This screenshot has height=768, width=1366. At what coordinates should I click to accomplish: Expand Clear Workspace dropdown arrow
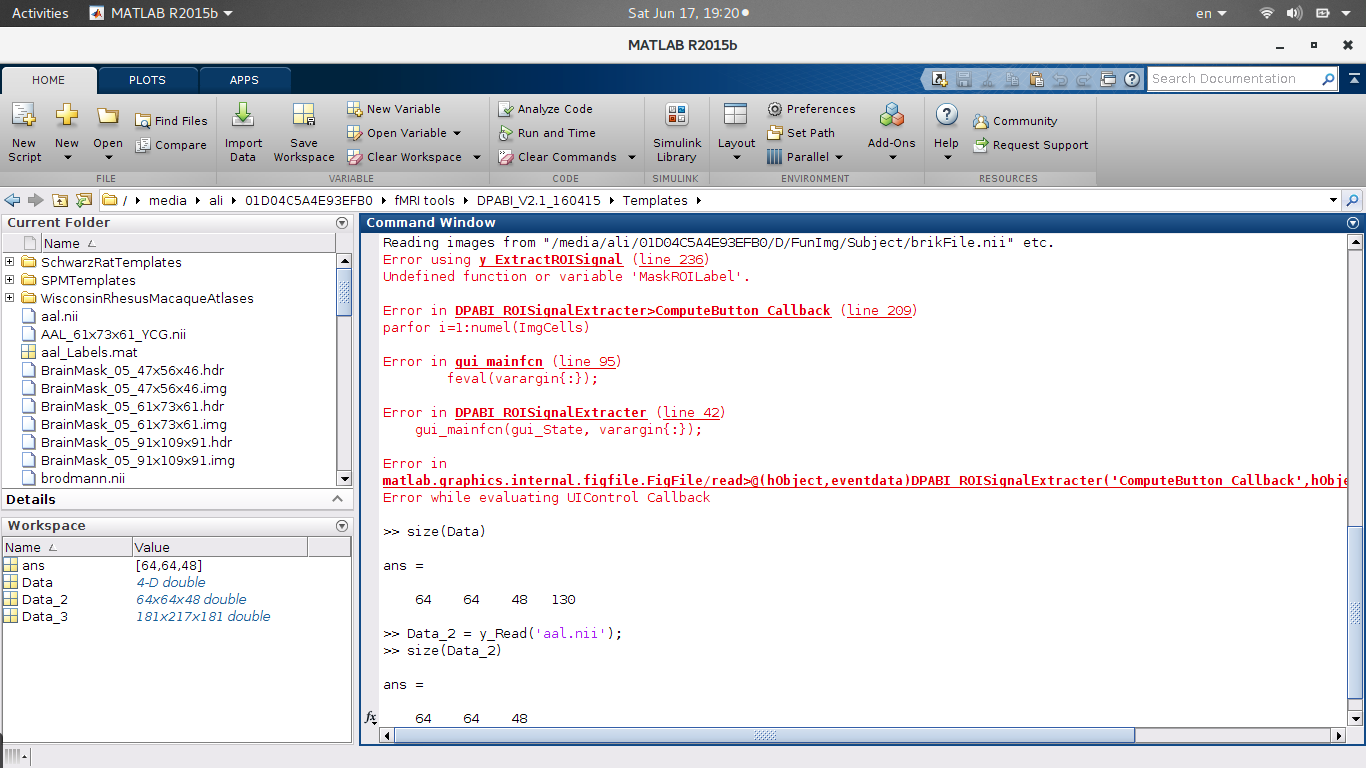pos(477,157)
